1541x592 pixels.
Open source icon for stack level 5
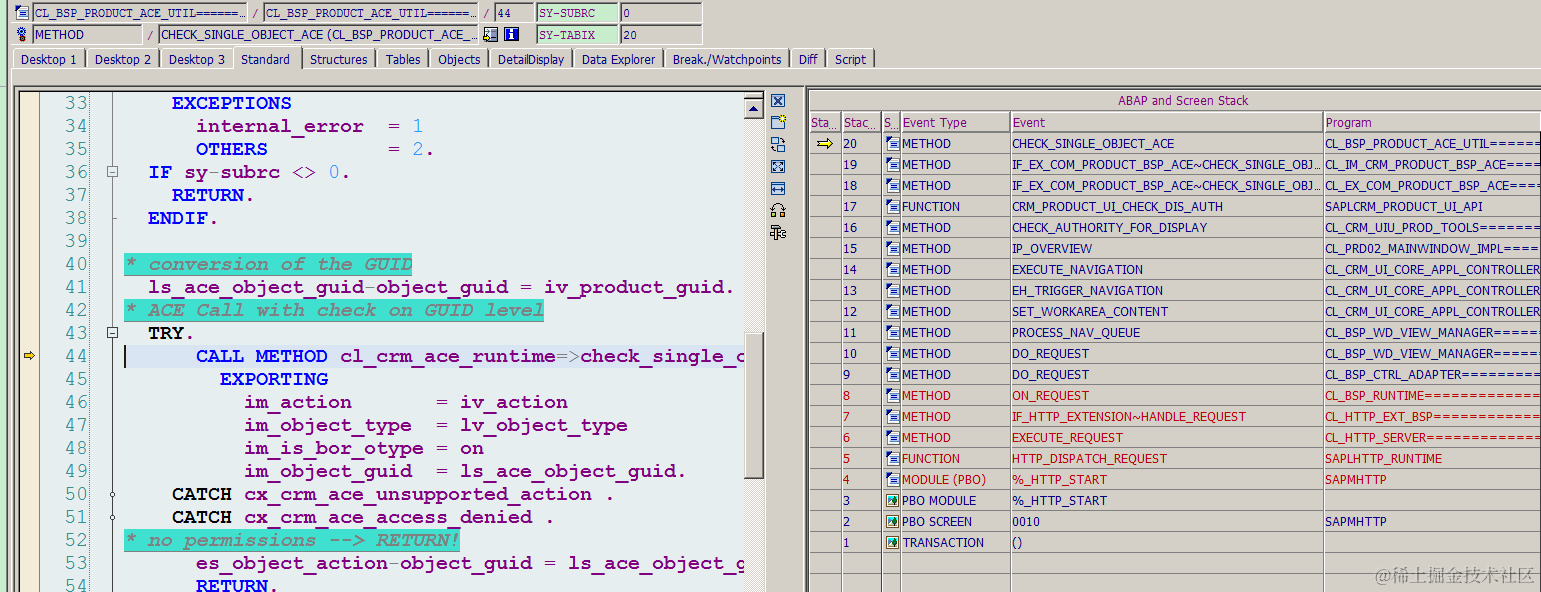pyautogui.click(x=892, y=459)
